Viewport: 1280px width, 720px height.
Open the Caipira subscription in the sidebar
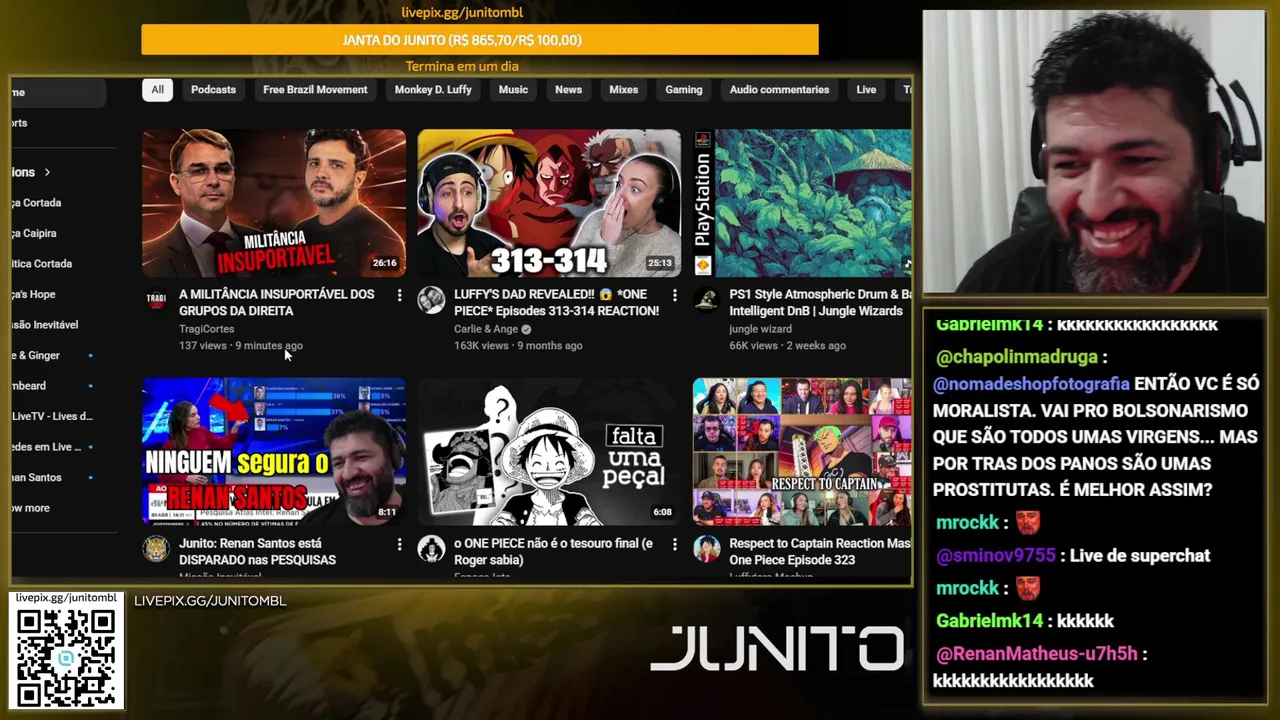point(34,233)
